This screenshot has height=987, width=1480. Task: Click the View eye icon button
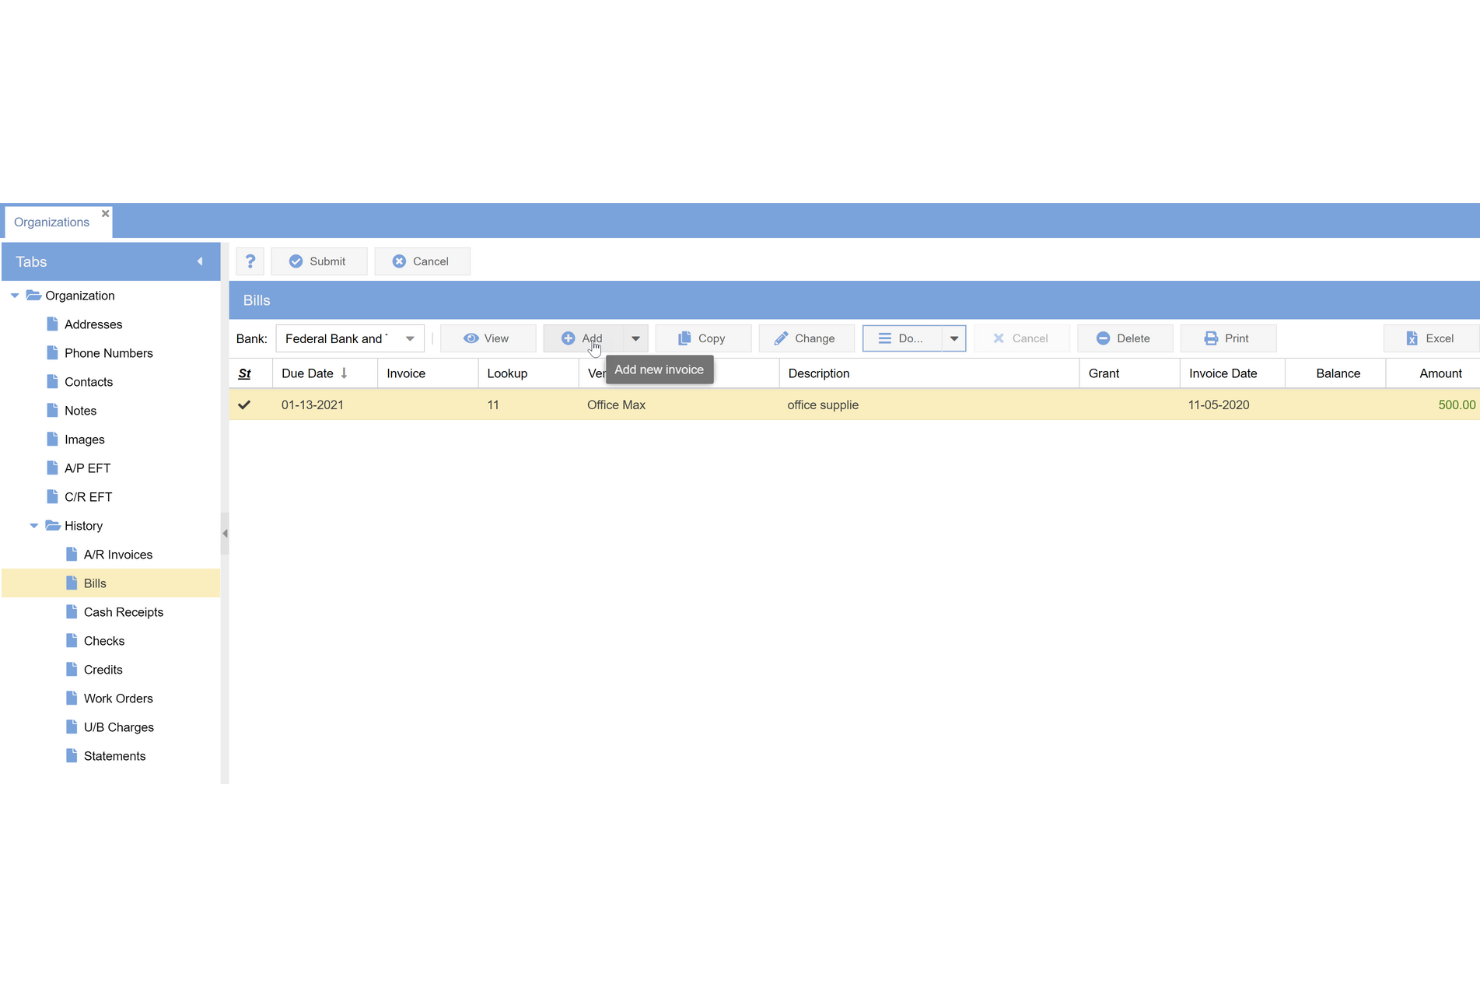[x=487, y=338]
